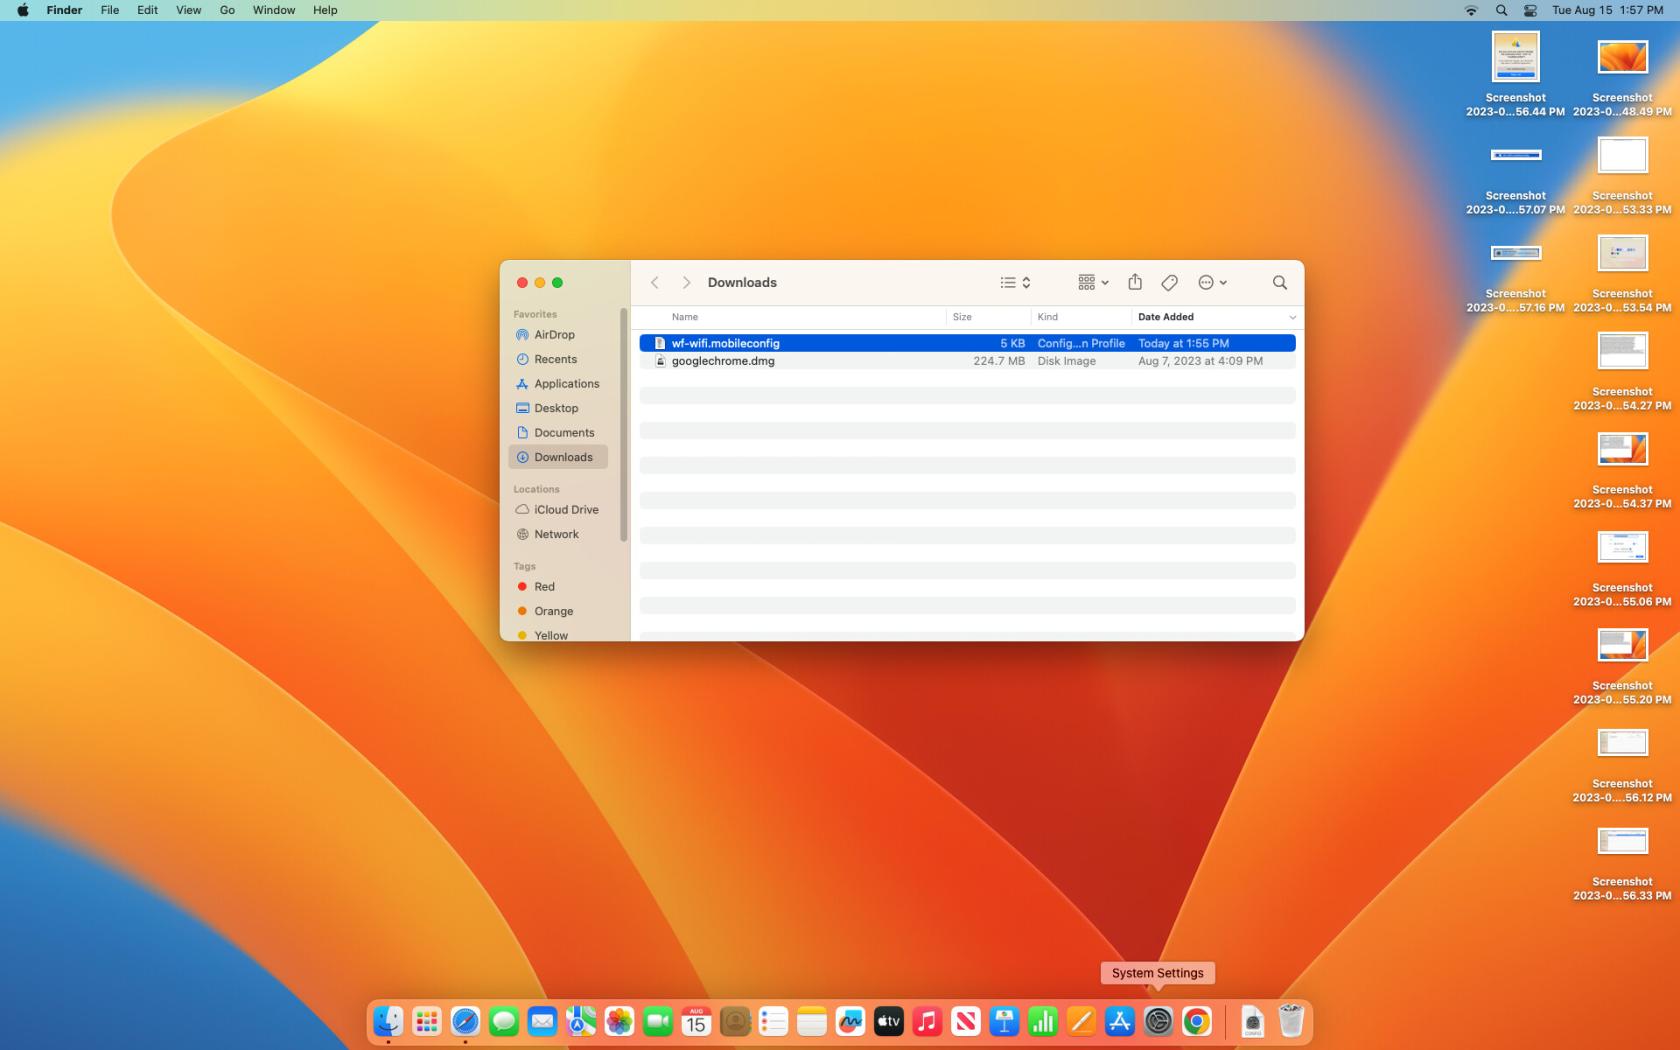Screen dimensions: 1680x1050
Task: Click the menu bar clock showing 1:57 PM
Action: 1607,10
